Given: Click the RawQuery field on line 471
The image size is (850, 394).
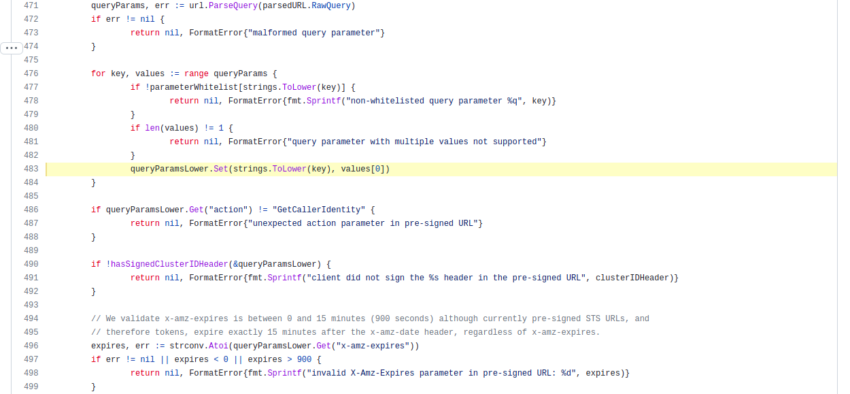Looking at the screenshot, I should tap(331, 5).
